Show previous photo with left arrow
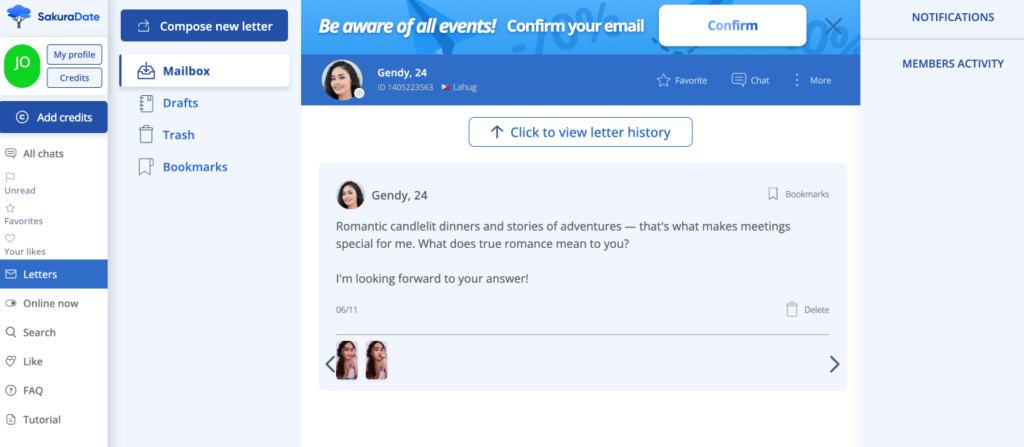 click(x=330, y=364)
